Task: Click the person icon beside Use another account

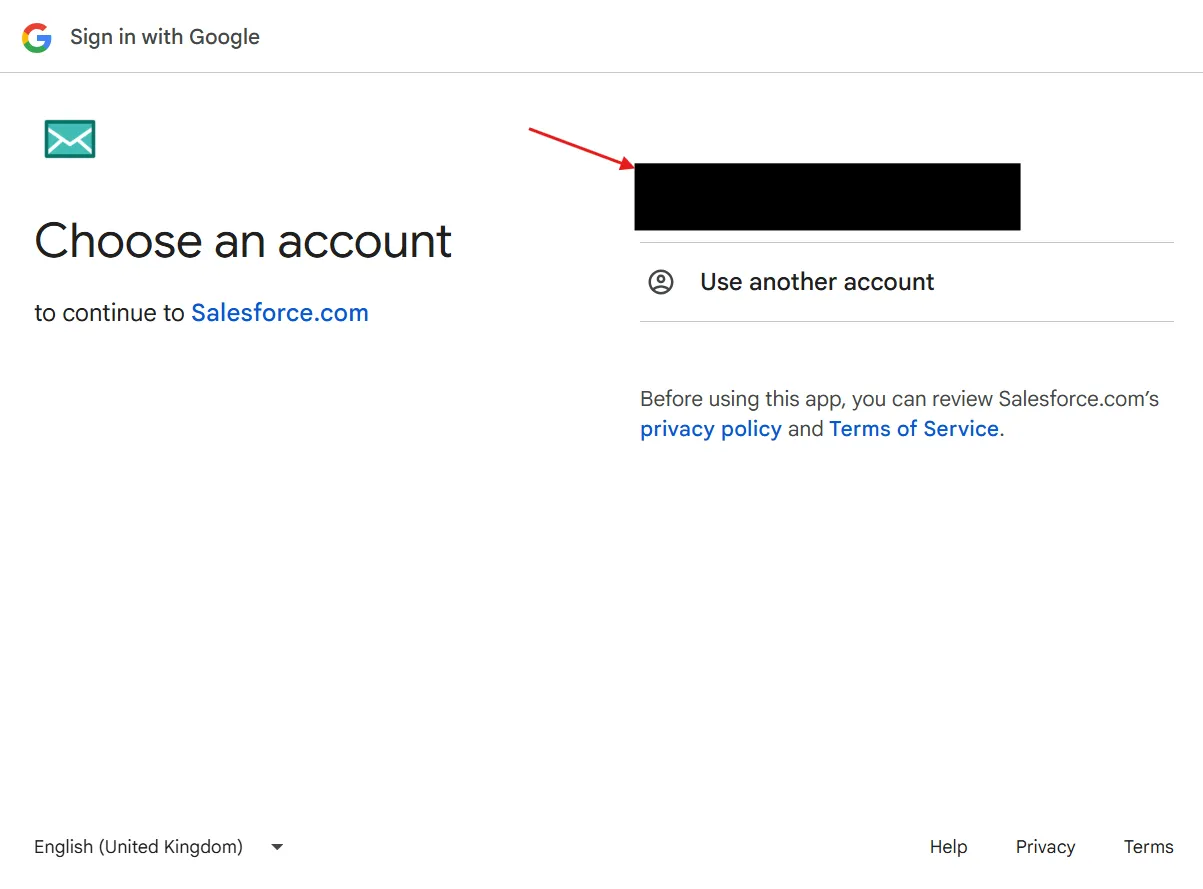Action: [661, 282]
